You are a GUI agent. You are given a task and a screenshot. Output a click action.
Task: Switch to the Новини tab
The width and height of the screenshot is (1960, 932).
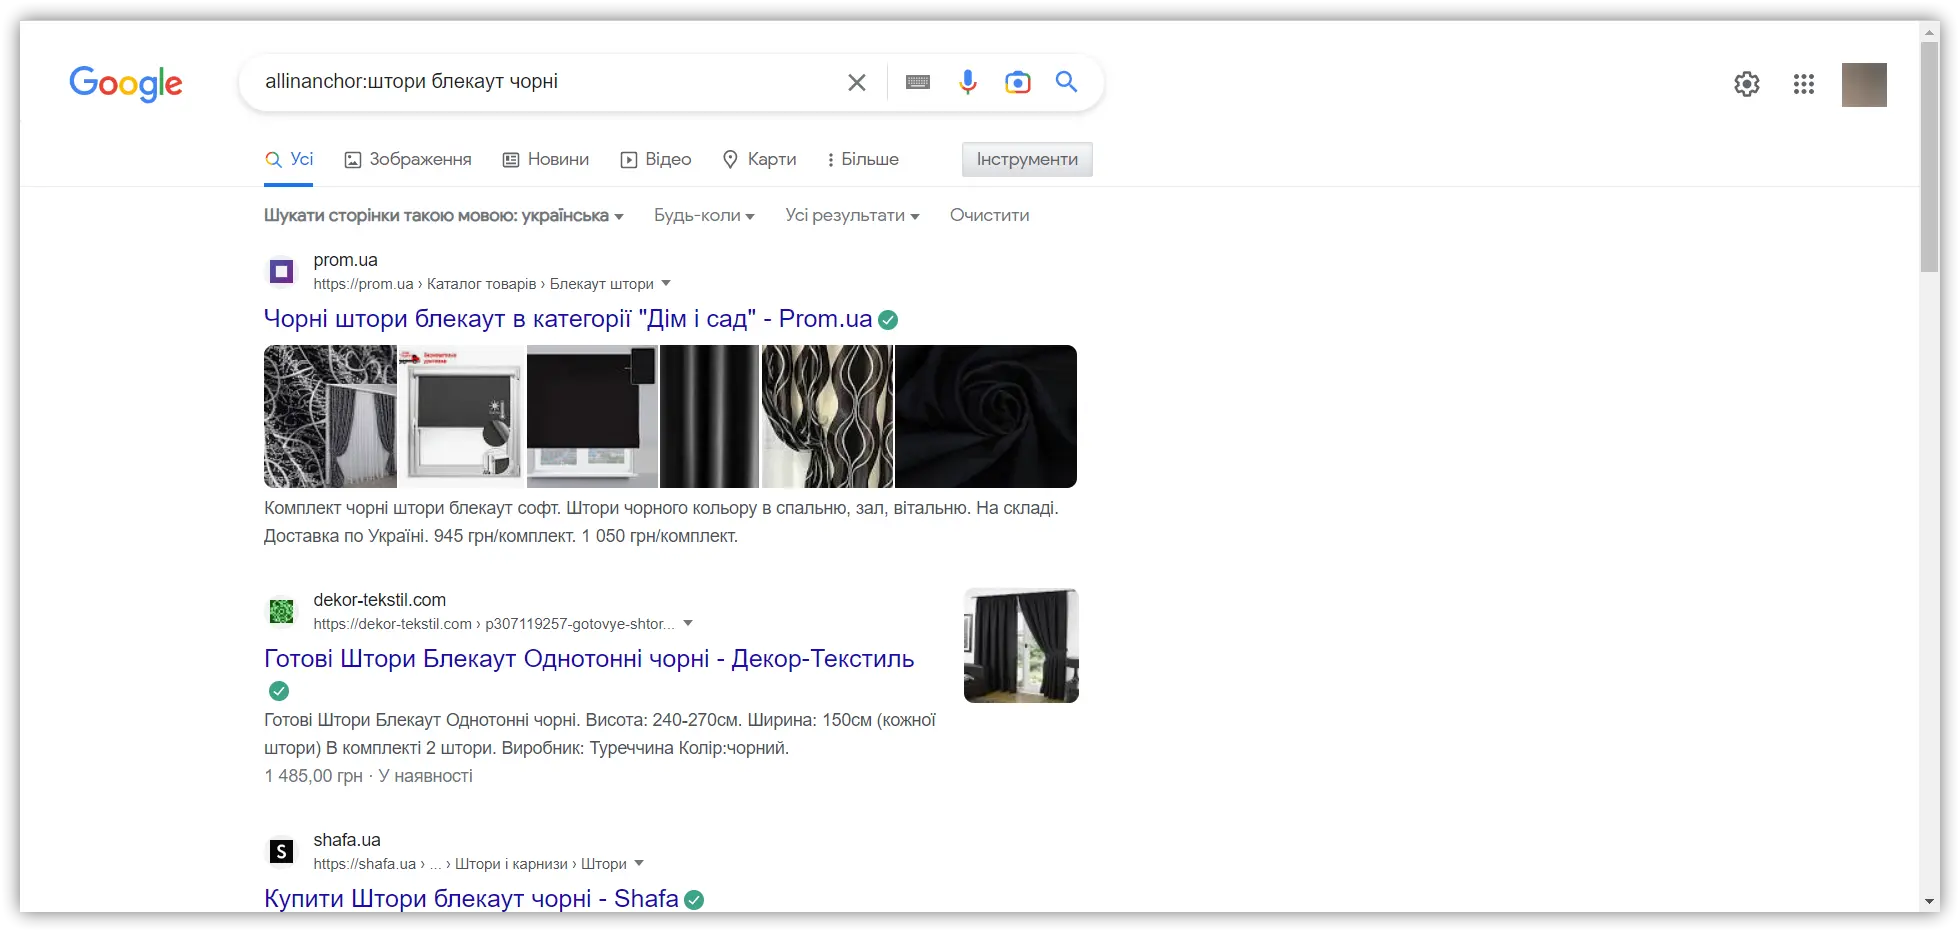(546, 159)
